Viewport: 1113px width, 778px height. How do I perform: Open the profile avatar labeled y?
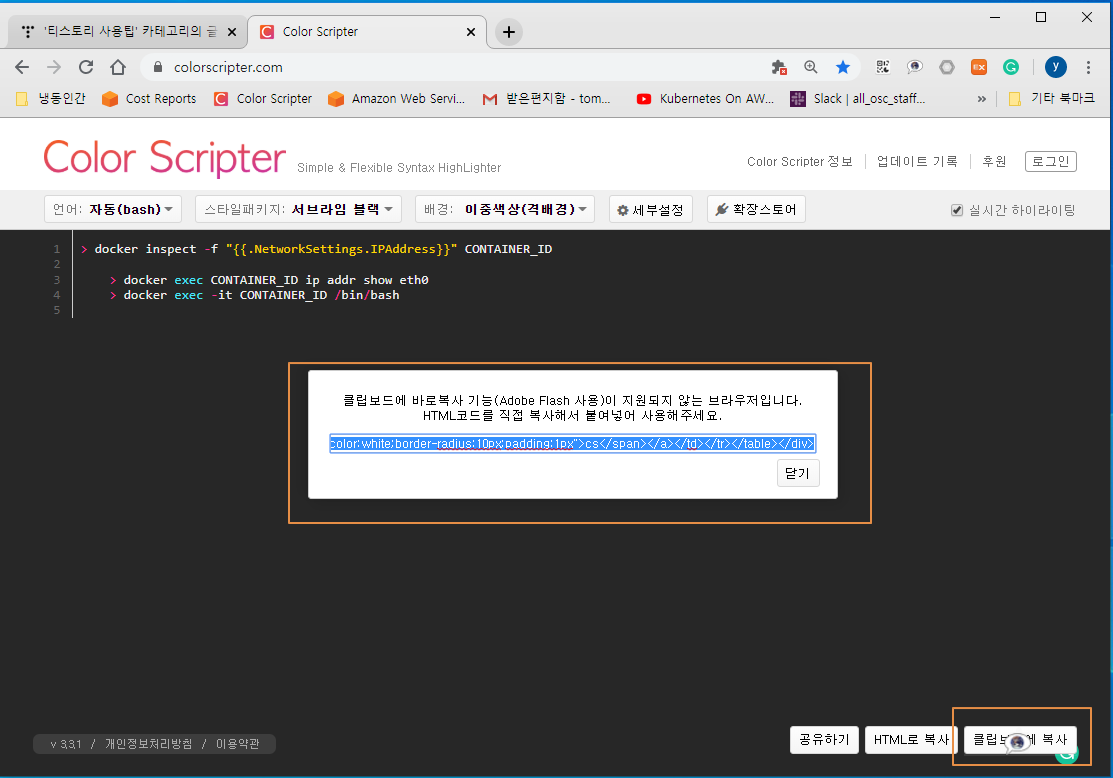[x=1056, y=67]
